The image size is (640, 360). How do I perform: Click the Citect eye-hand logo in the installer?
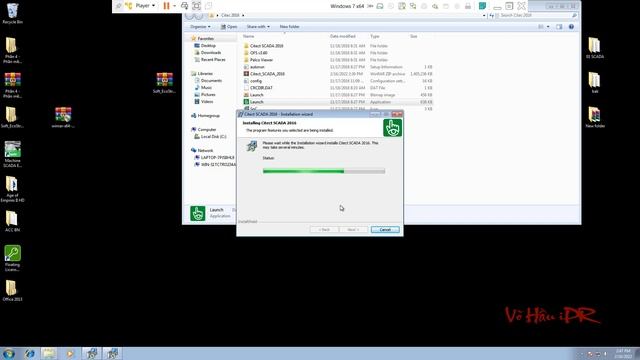[392, 128]
